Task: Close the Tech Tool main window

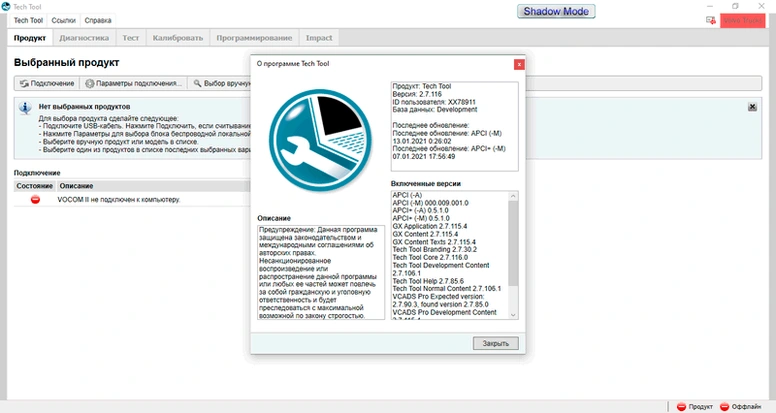Action: point(761,6)
